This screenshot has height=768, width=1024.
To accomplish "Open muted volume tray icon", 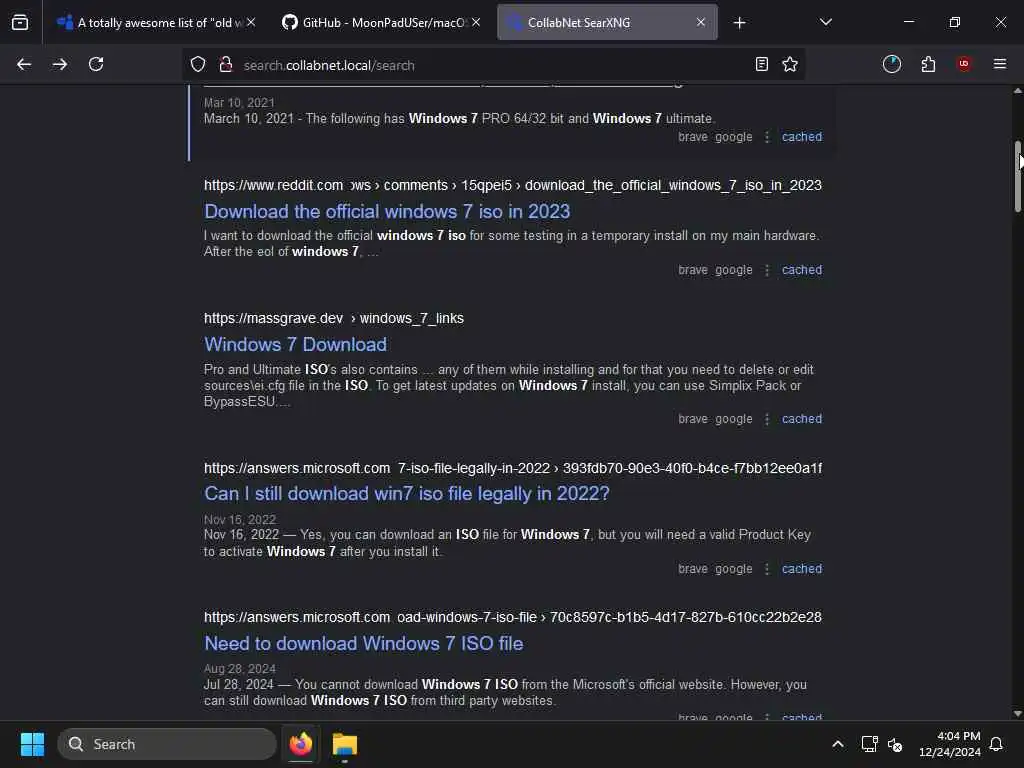I will pyautogui.click(x=895, y=744).
